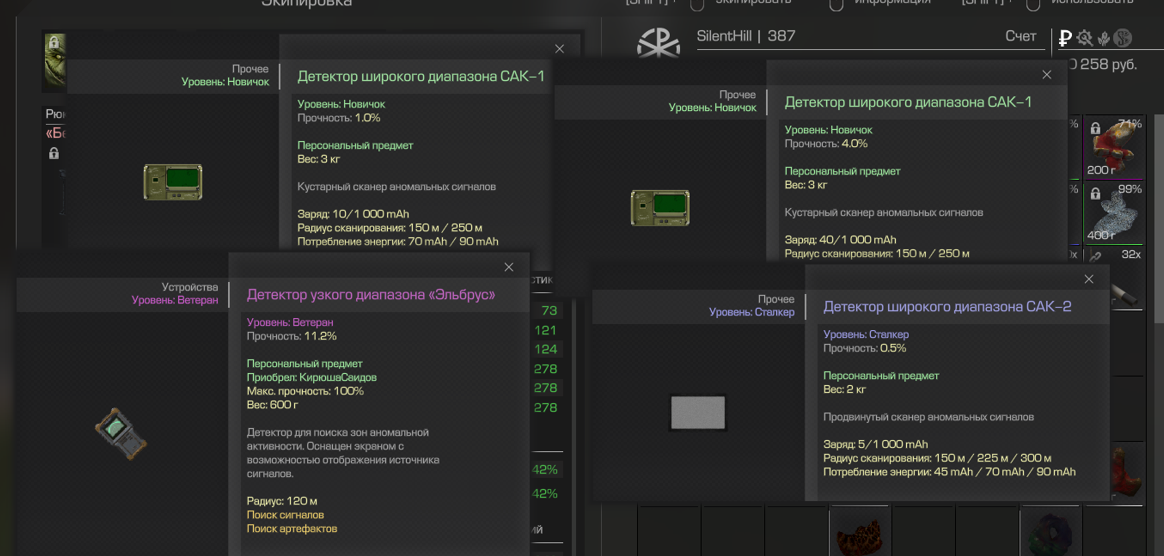Click Потребление энергии: 45 mAh / 70 mAh / 90 mAh
This screenshot has width=1164, height=556.
tap(949, 471)
